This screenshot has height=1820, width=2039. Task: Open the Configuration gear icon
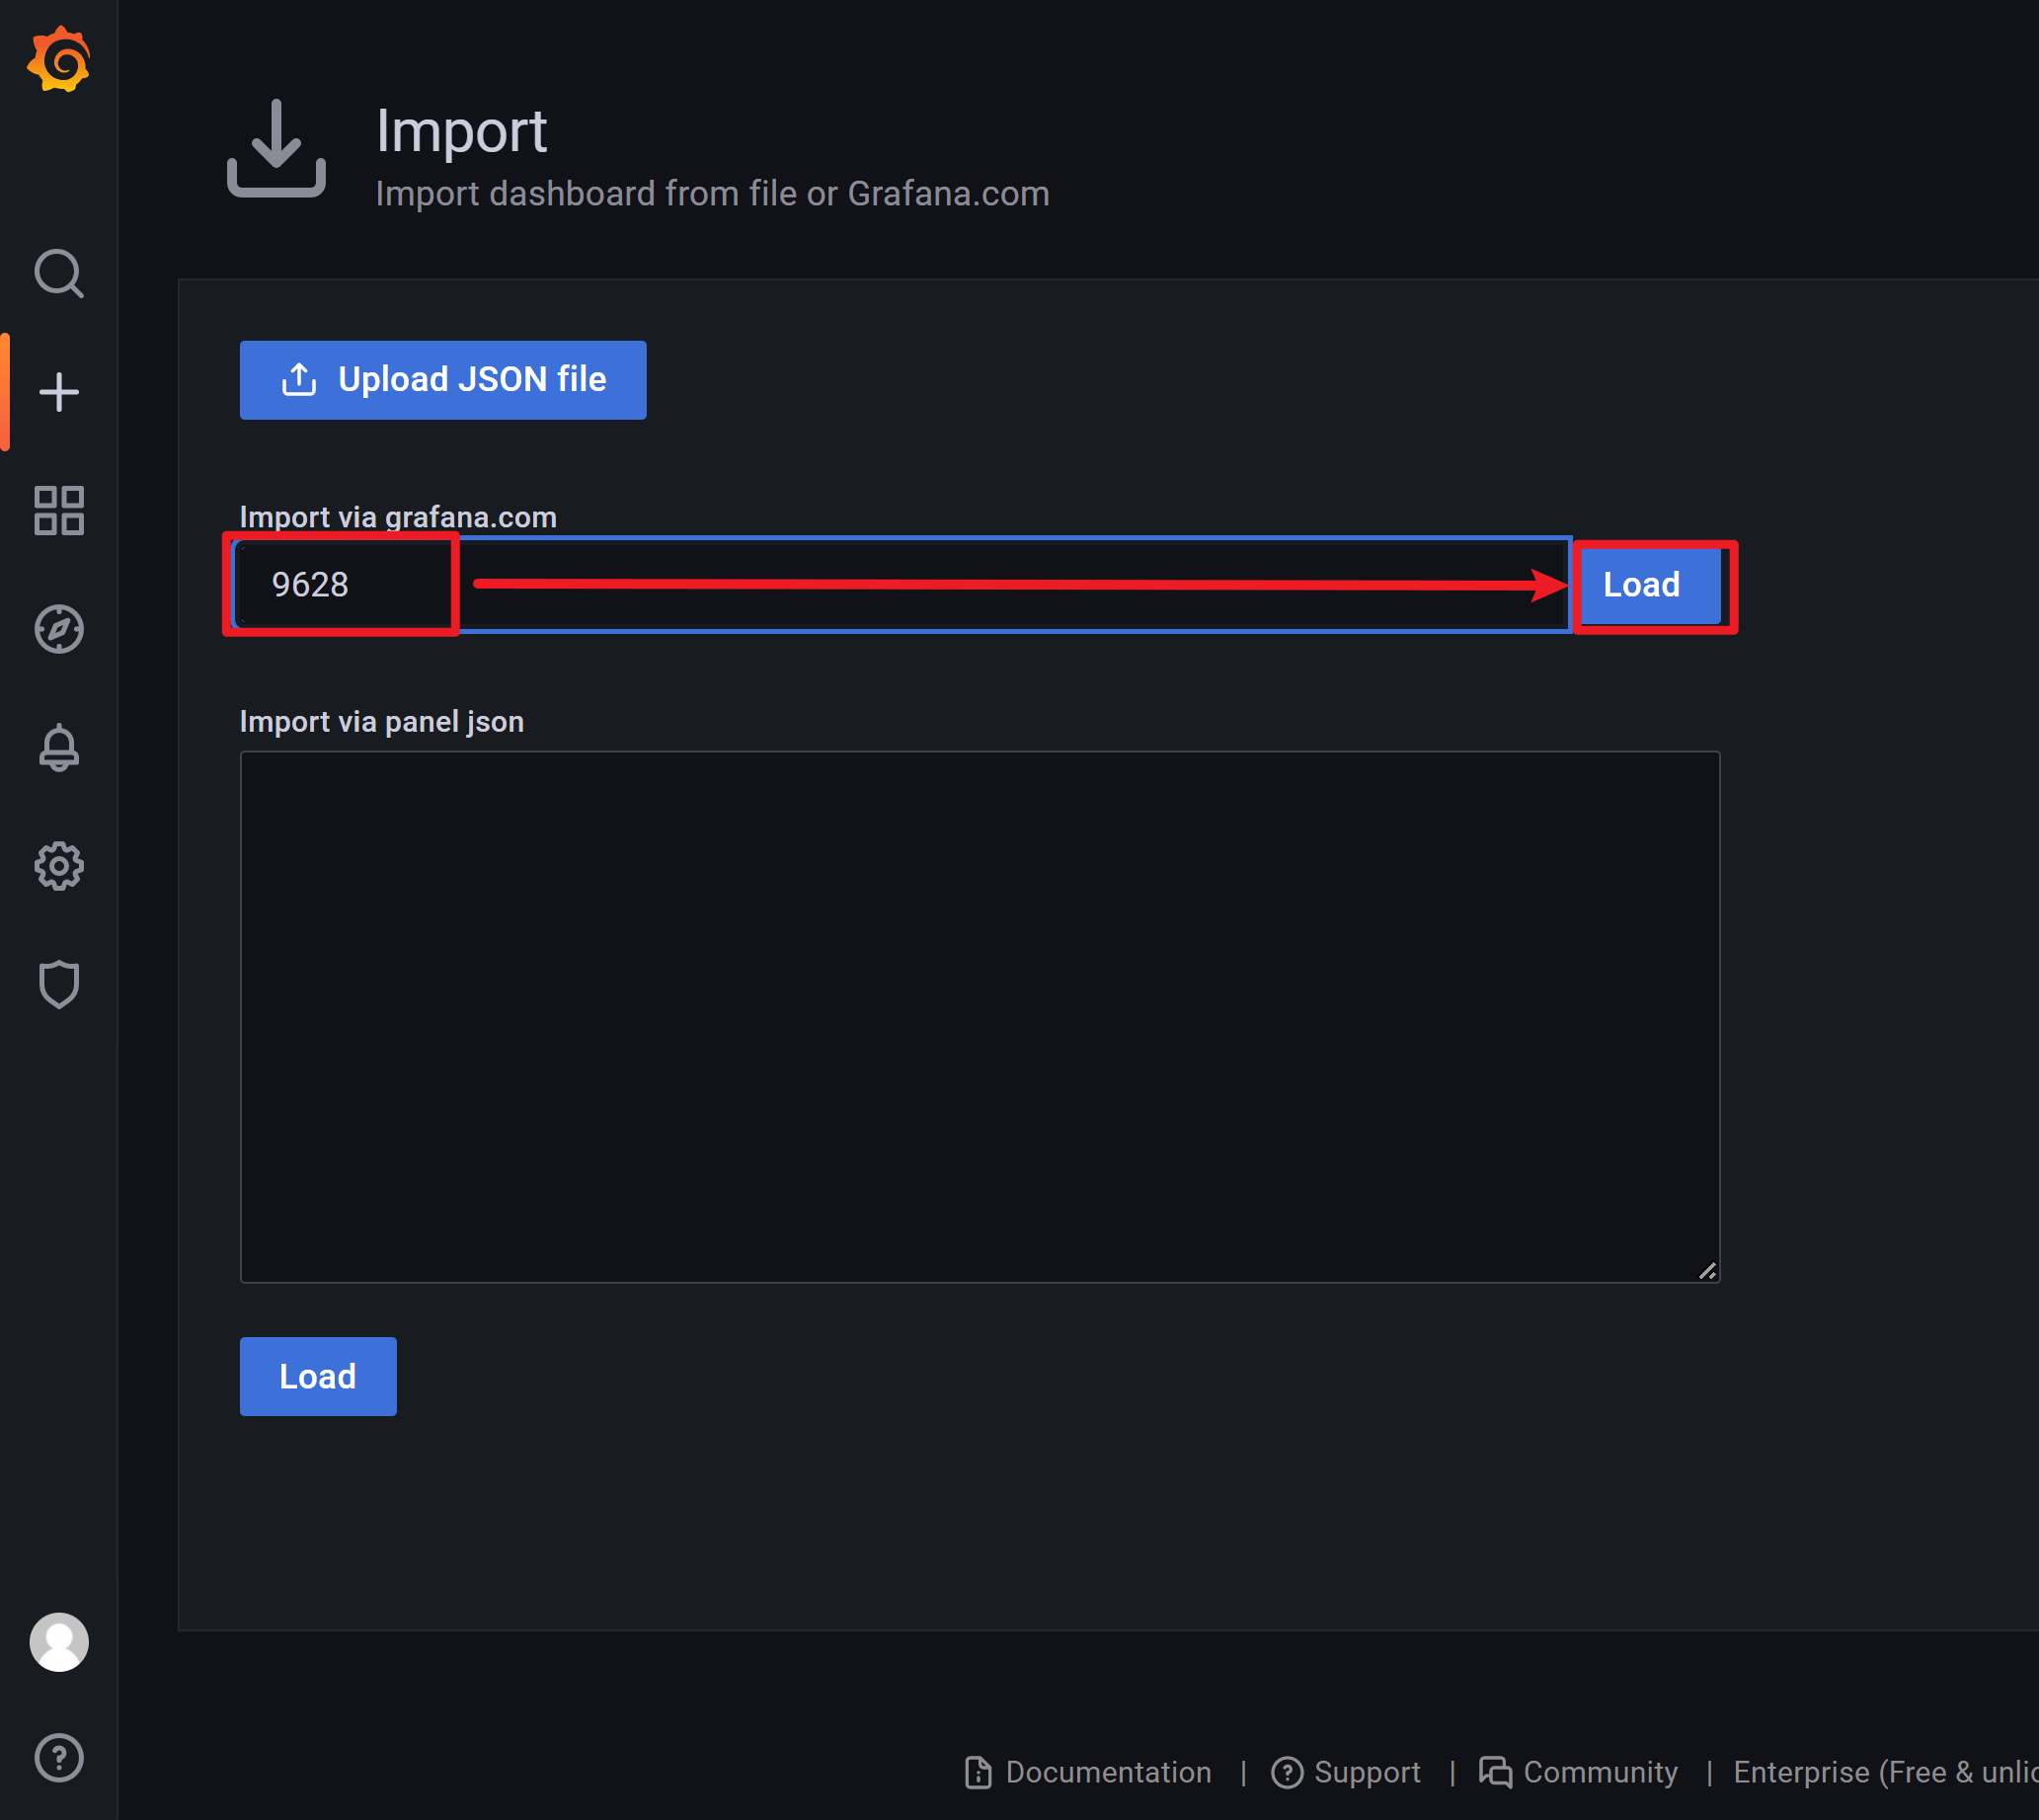(x=59, y=866)
